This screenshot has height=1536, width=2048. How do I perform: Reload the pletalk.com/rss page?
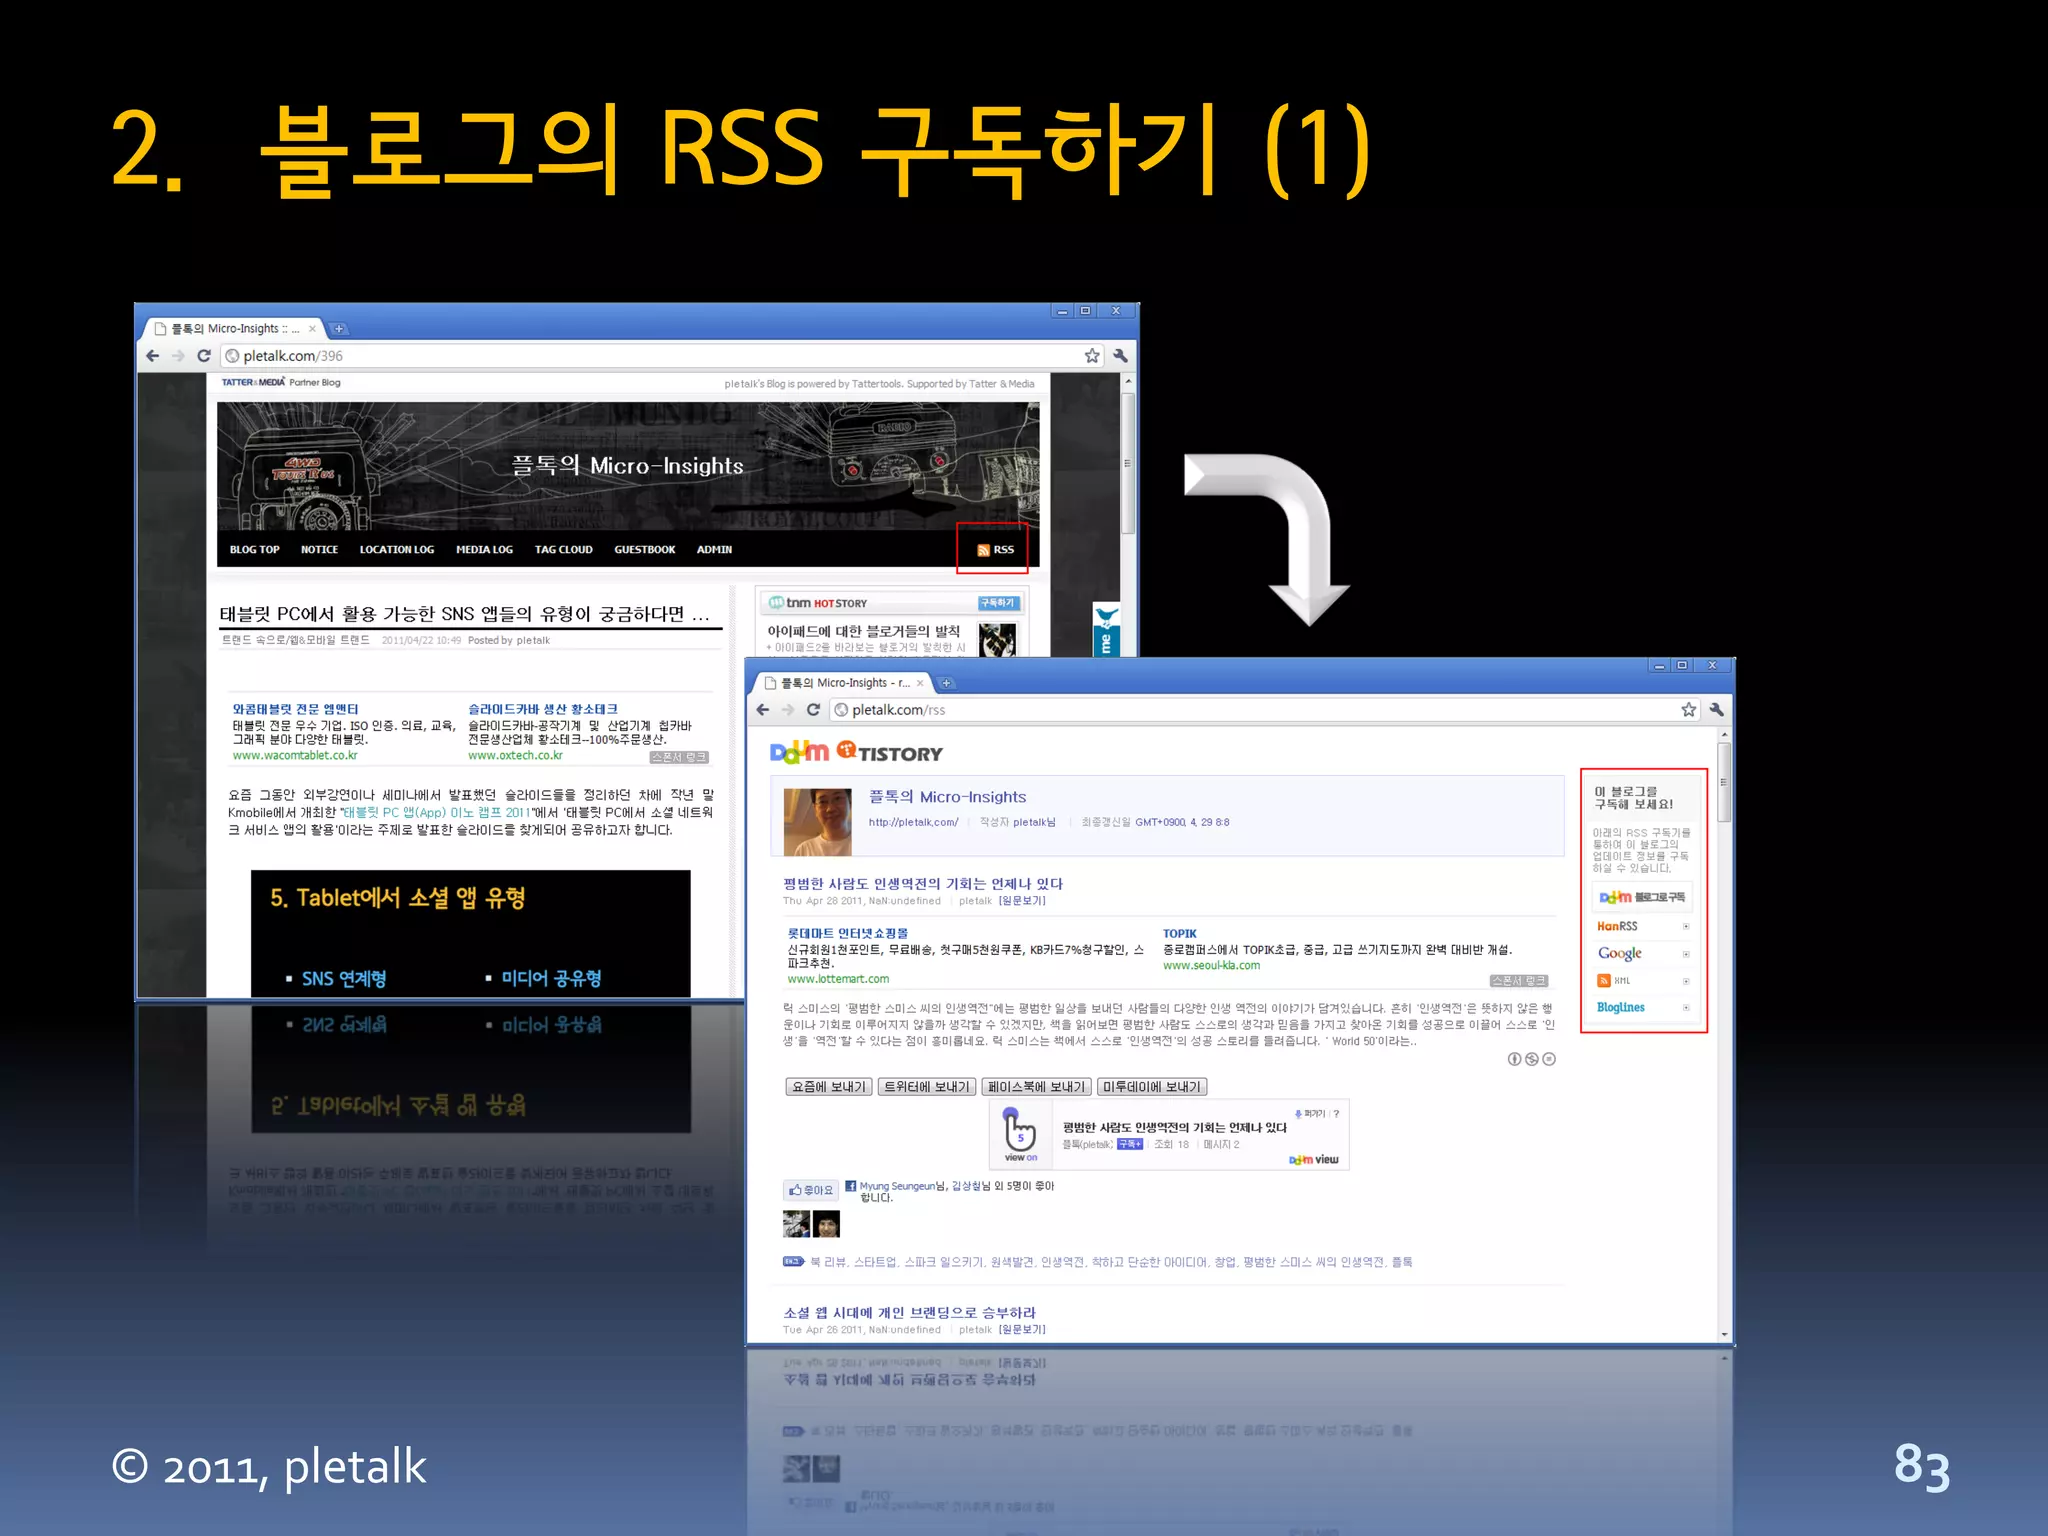pyautogui.click(x=813, y=710)
